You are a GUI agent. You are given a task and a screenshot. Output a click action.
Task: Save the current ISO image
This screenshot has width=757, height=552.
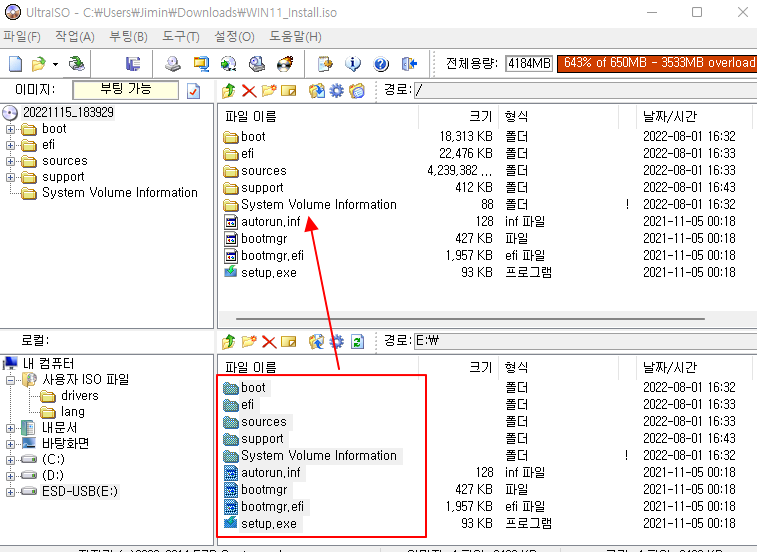76,64
